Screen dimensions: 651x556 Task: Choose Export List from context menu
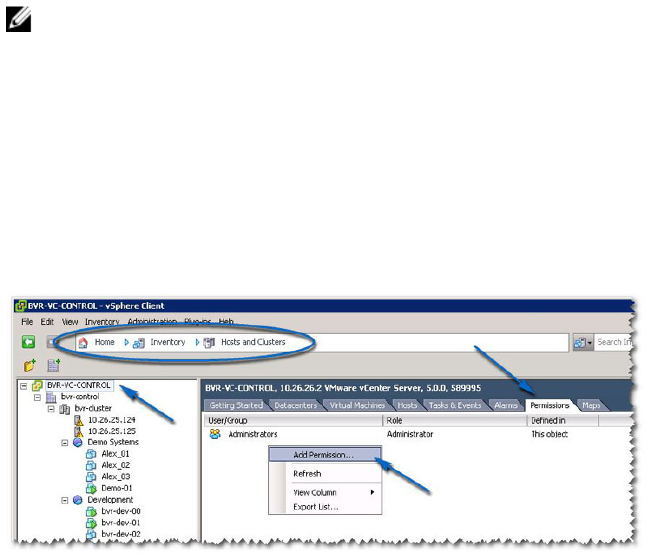tap(325, 507)
